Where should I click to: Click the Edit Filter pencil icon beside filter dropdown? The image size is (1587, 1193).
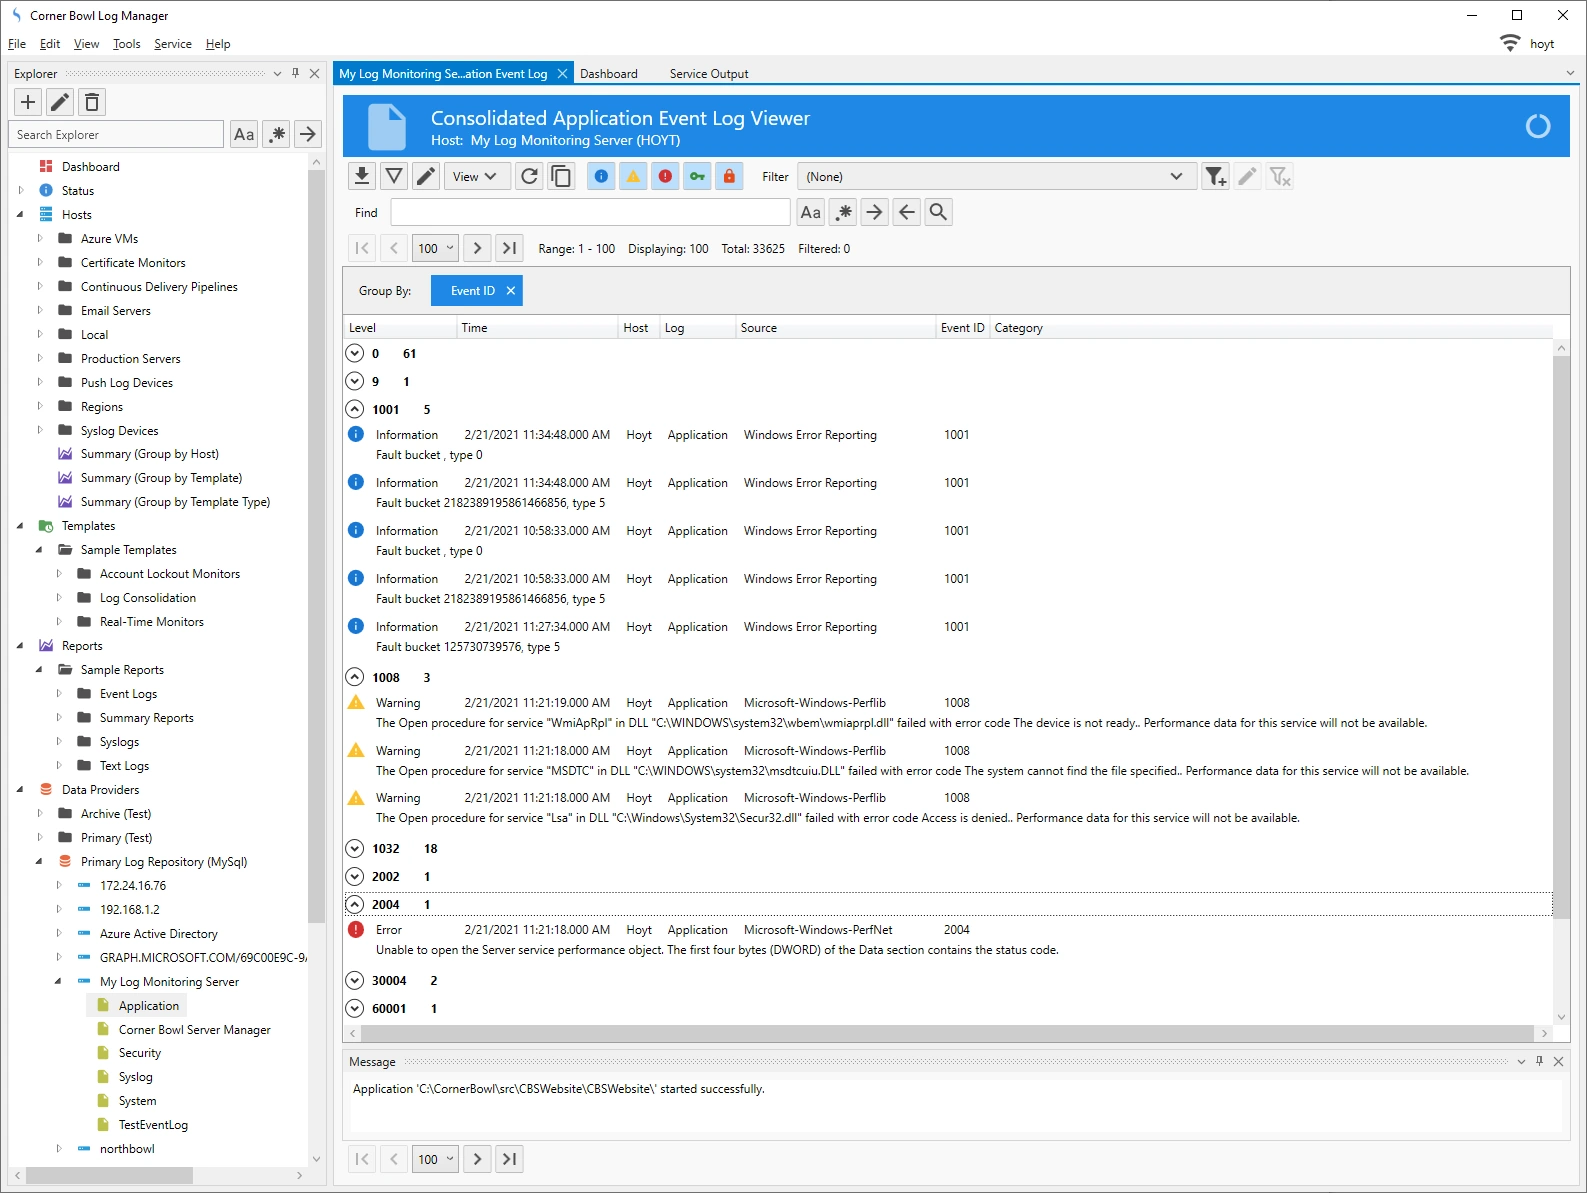coord(1247,176)
